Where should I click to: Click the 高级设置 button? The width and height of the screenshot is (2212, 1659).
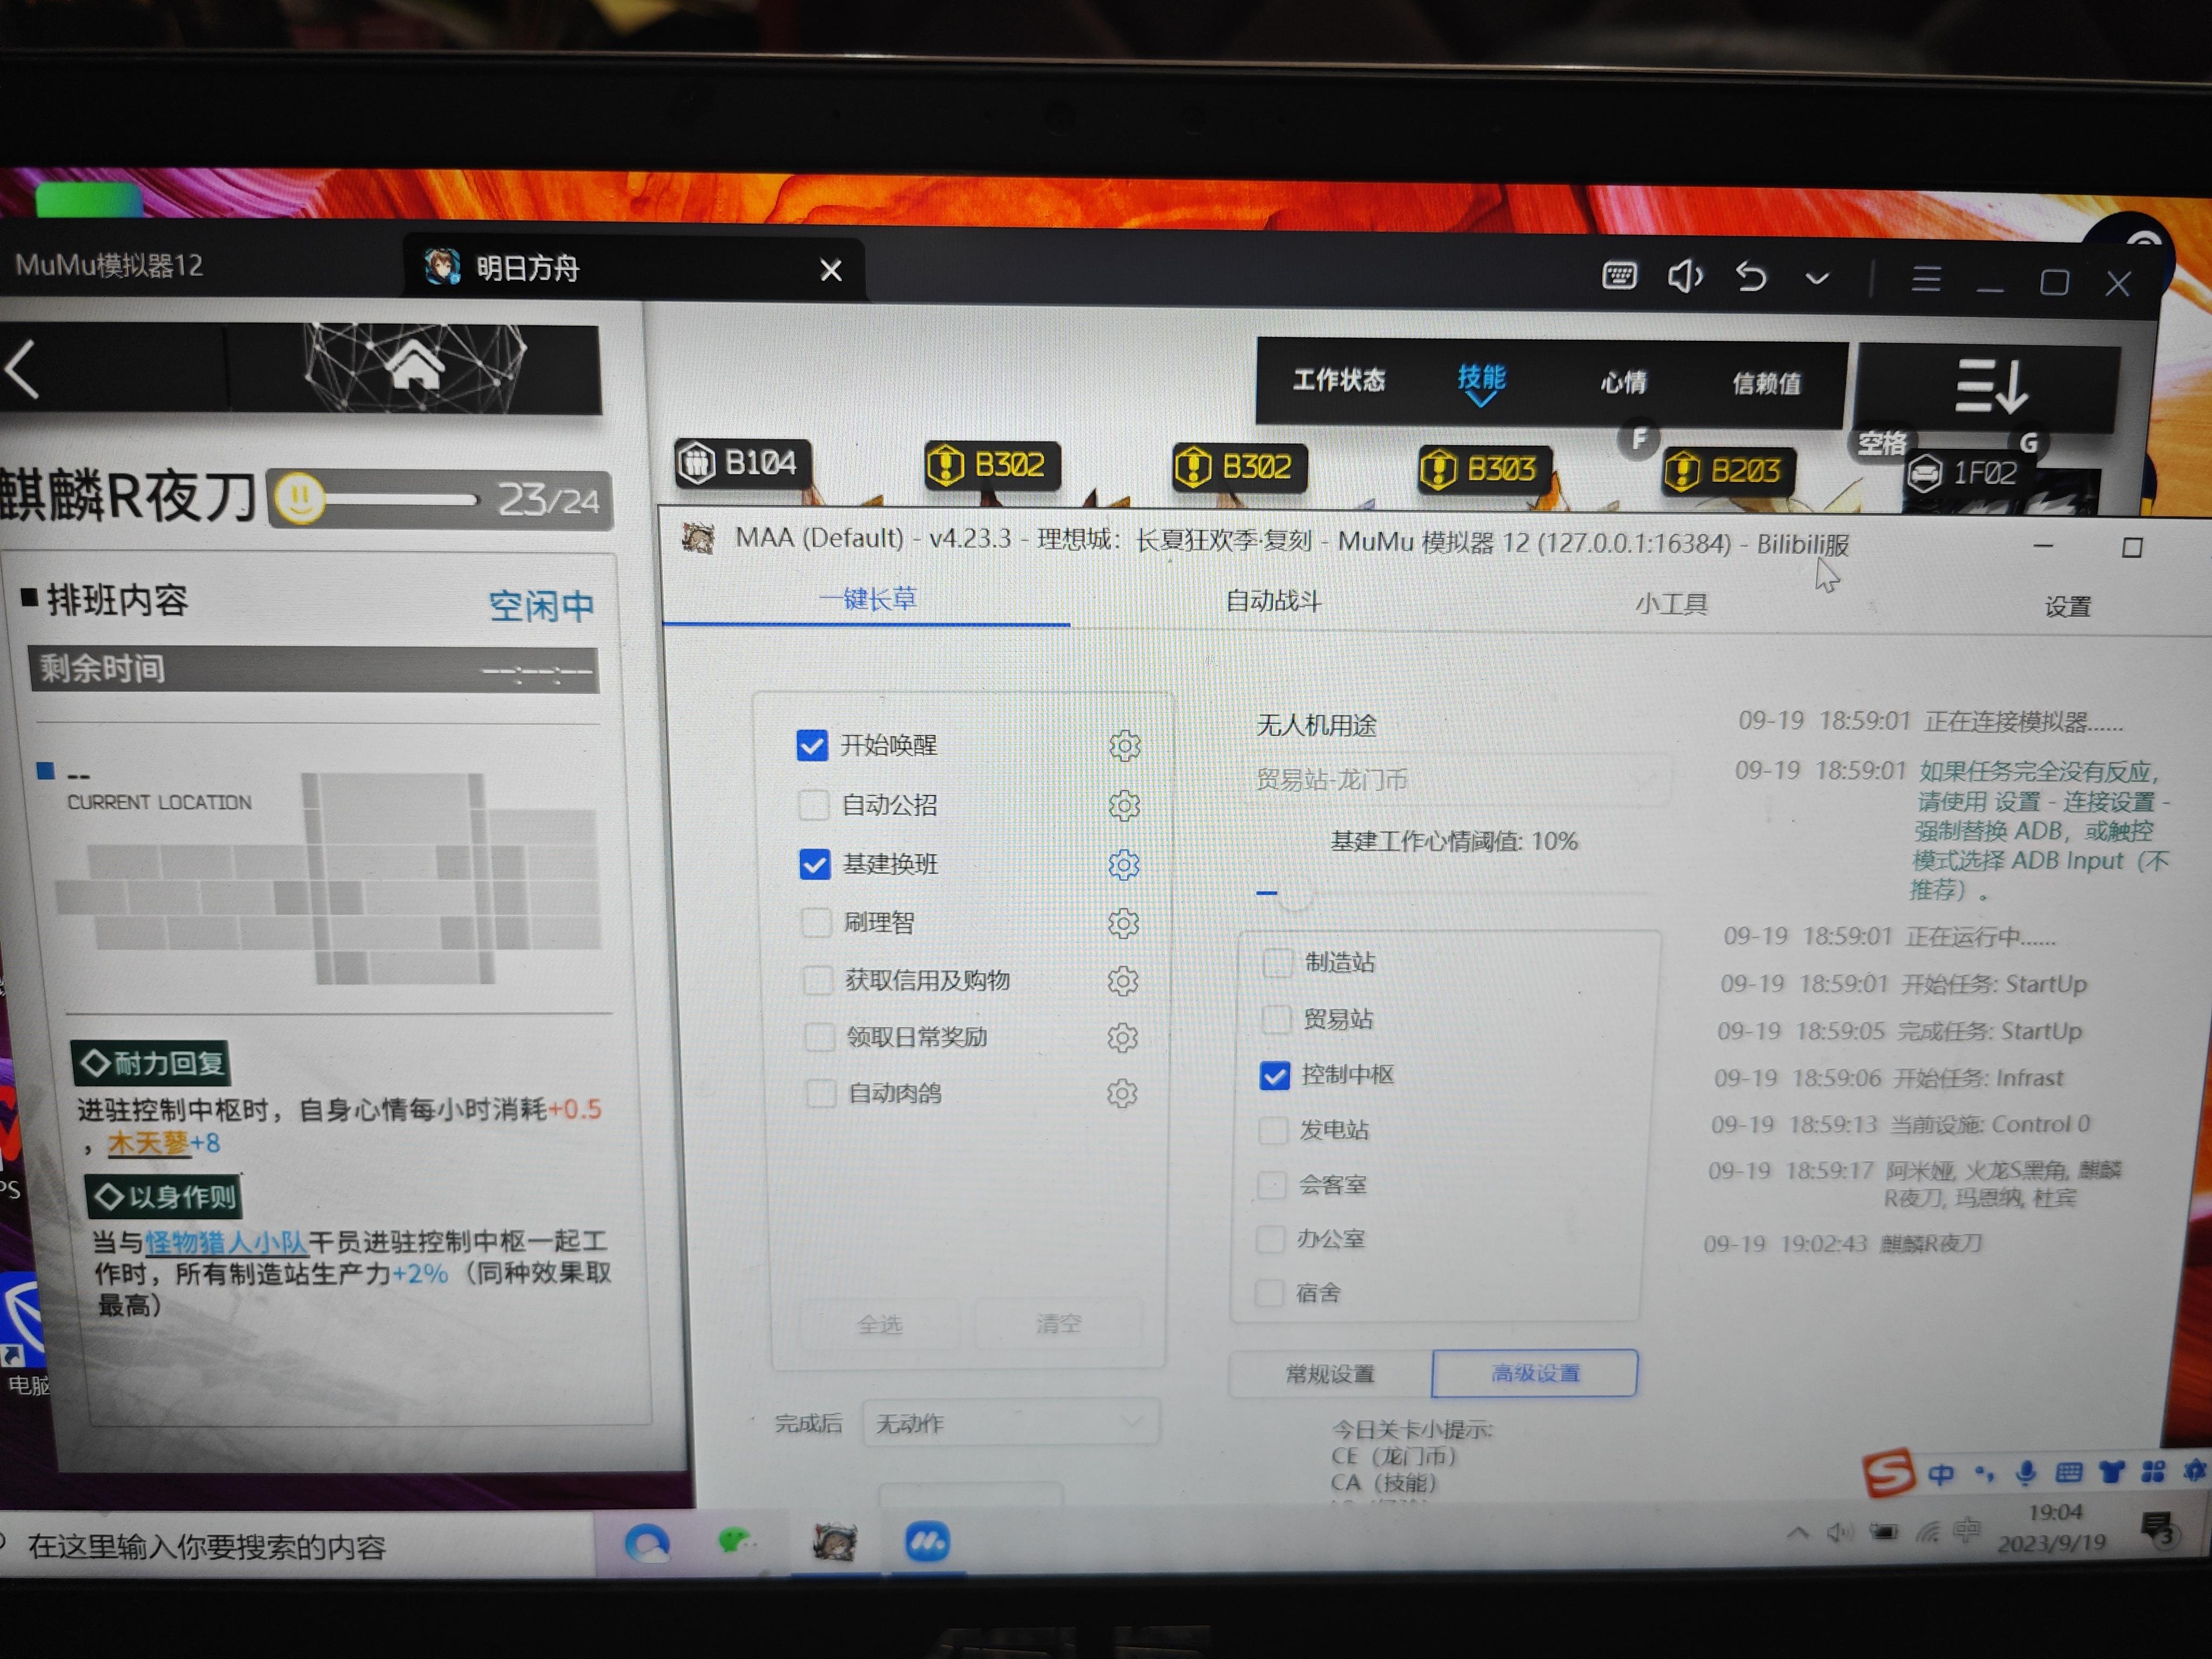coord(1535,1373)
